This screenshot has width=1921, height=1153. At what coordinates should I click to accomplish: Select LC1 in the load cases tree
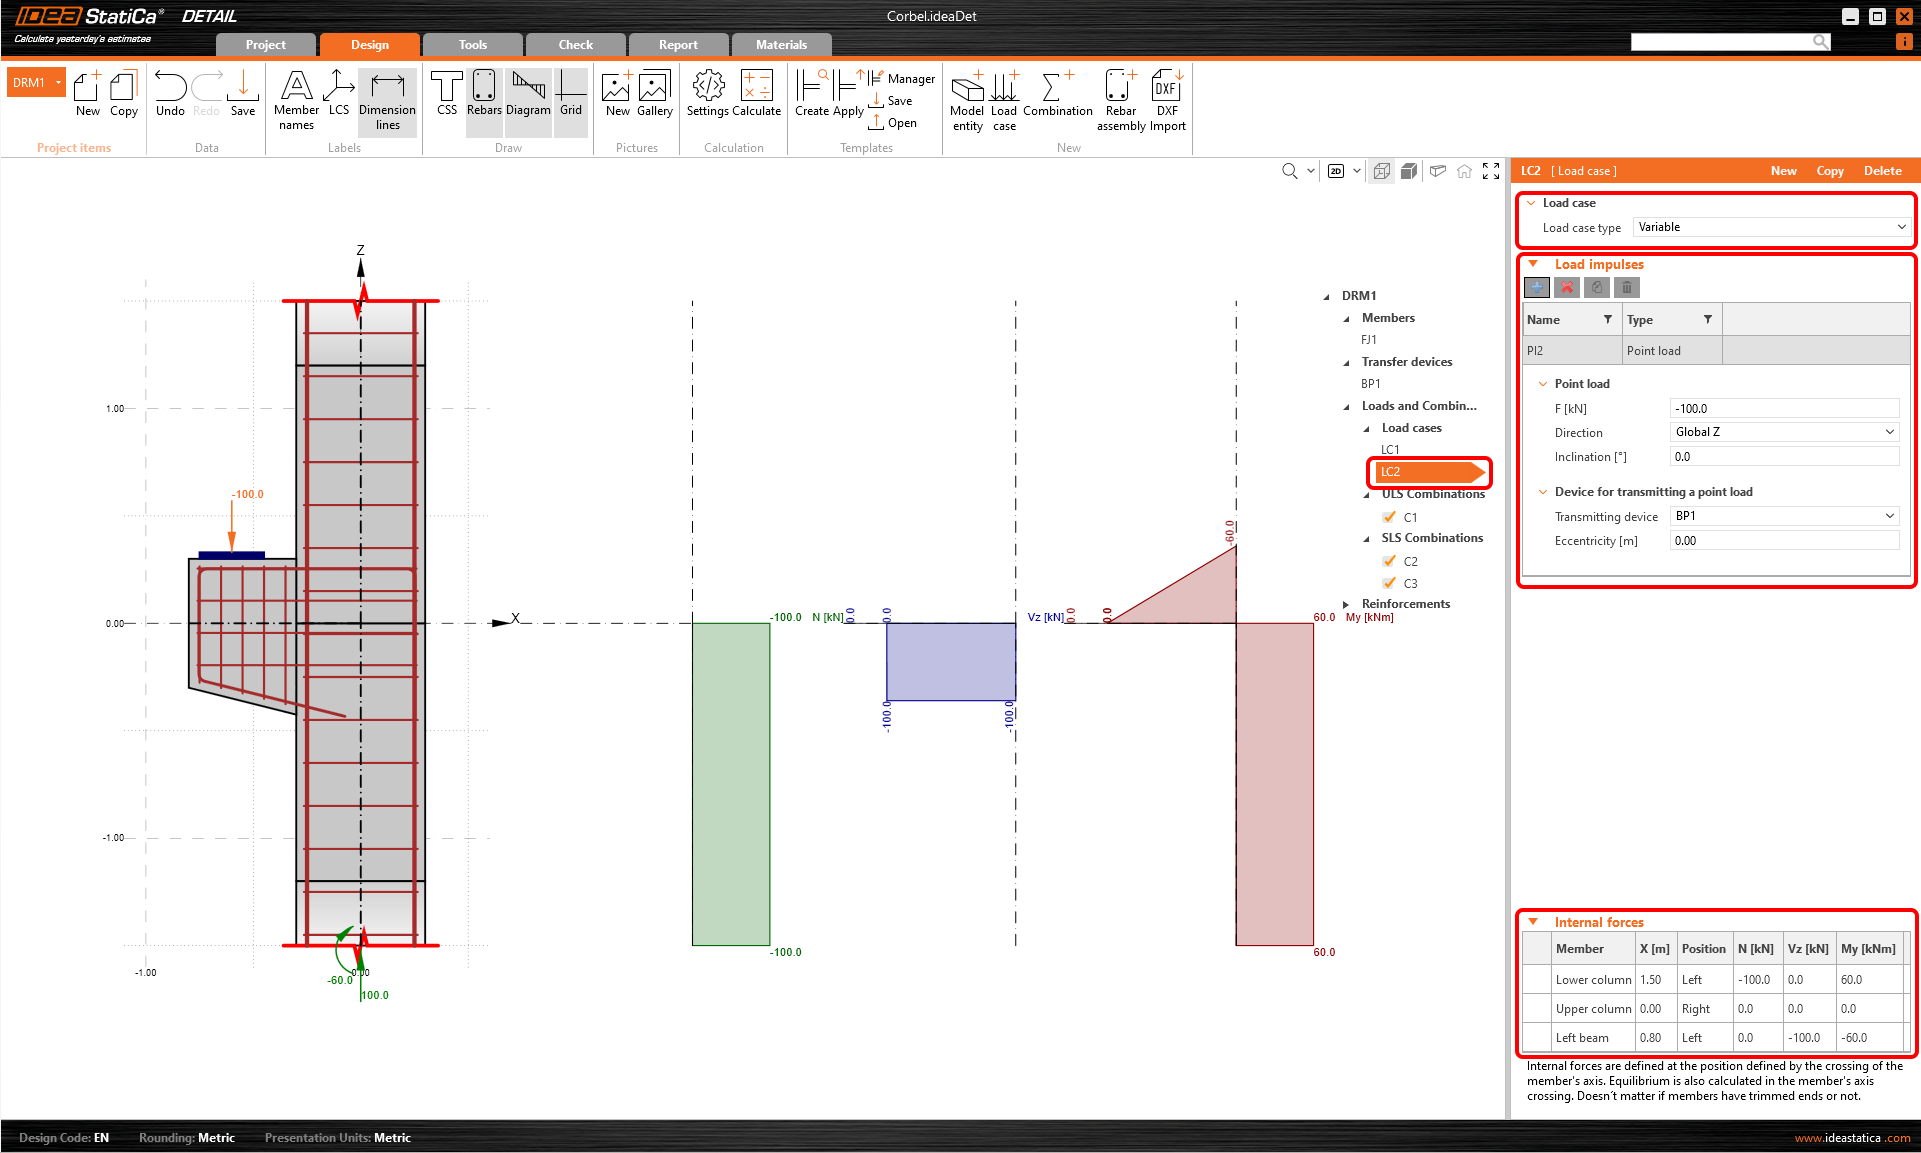pos(1390,450)
